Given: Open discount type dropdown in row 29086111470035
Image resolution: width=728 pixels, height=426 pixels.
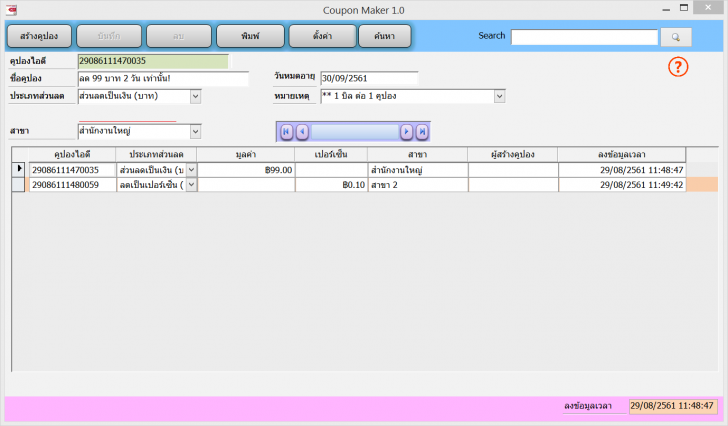Looking at the screenshot, I should pyautogui.click(x=191, y=170).
